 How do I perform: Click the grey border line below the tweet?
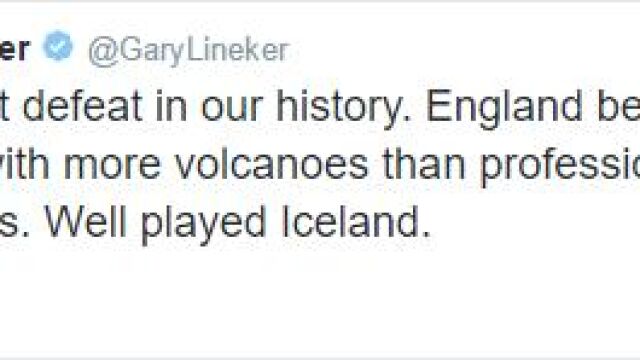coord(320,358)
